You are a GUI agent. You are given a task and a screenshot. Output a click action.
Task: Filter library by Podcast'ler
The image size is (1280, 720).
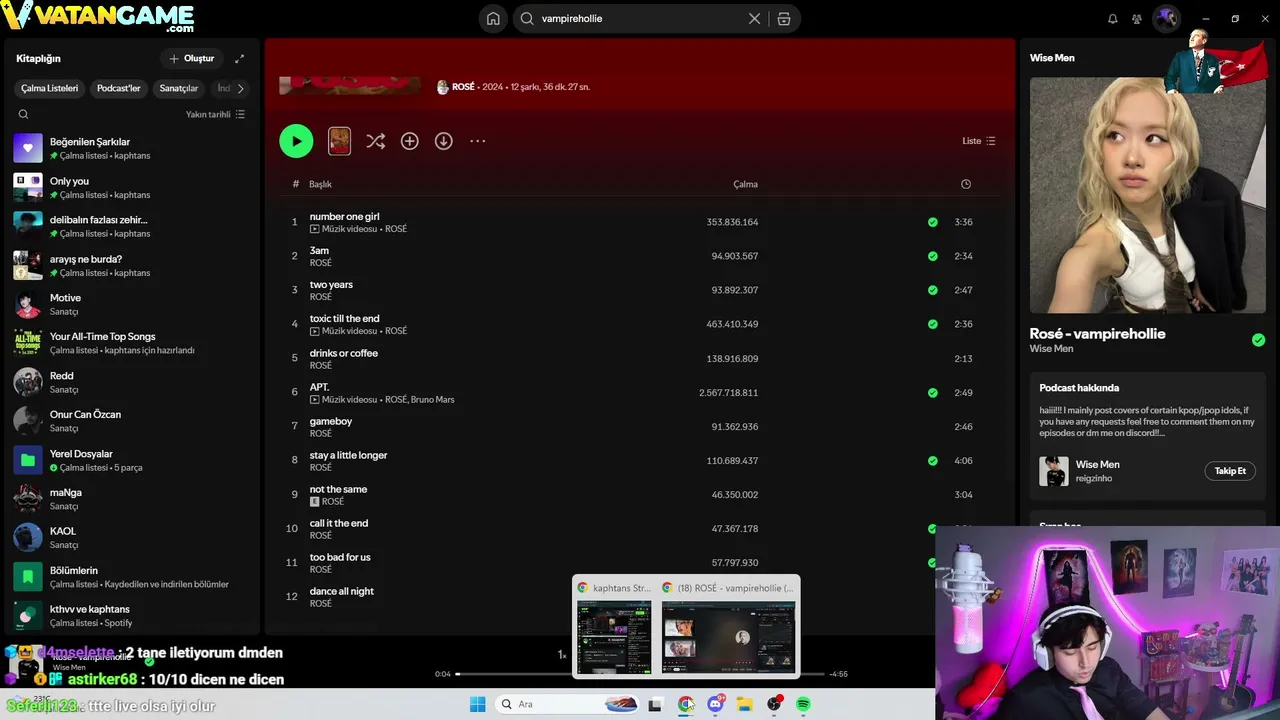tap(118, 88)
